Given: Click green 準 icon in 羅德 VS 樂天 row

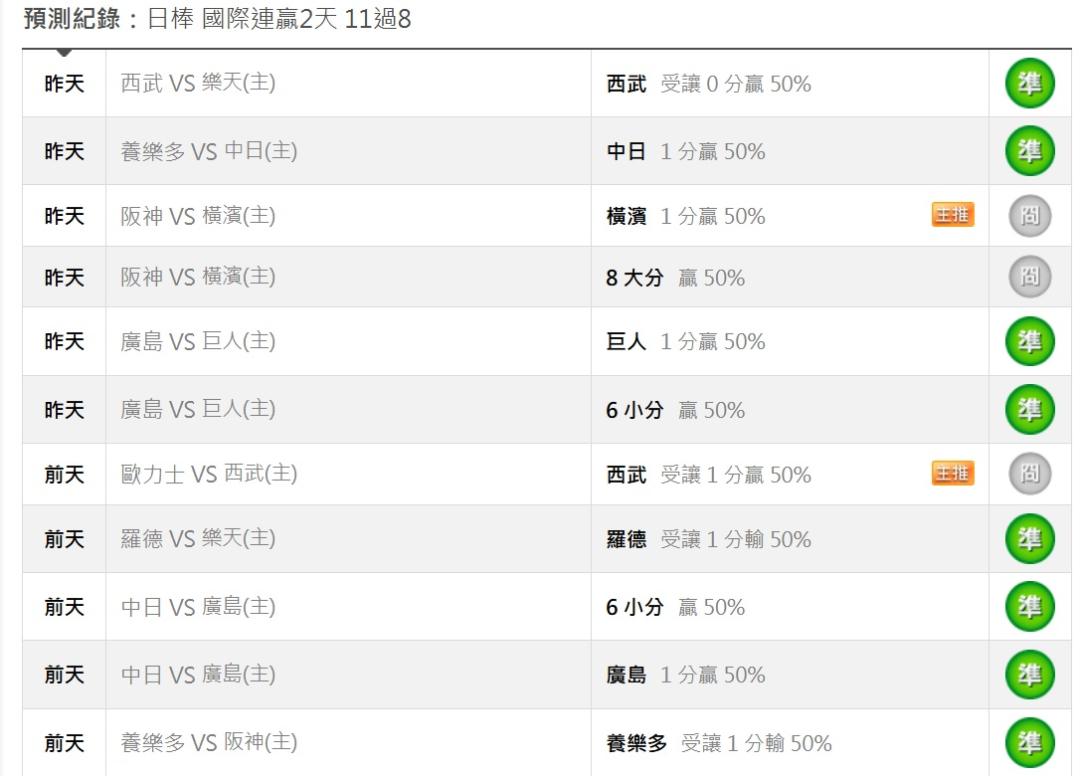Looking at the screenshot, I should click(1030, 538).
